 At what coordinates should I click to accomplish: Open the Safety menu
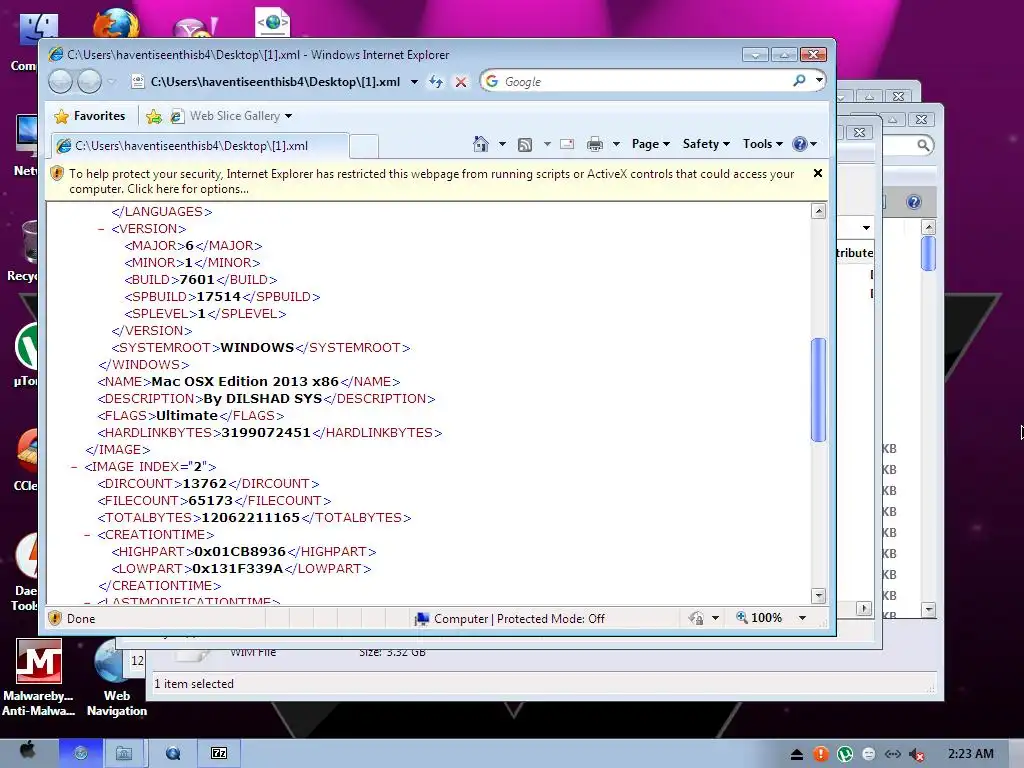(x=706, y=144)
